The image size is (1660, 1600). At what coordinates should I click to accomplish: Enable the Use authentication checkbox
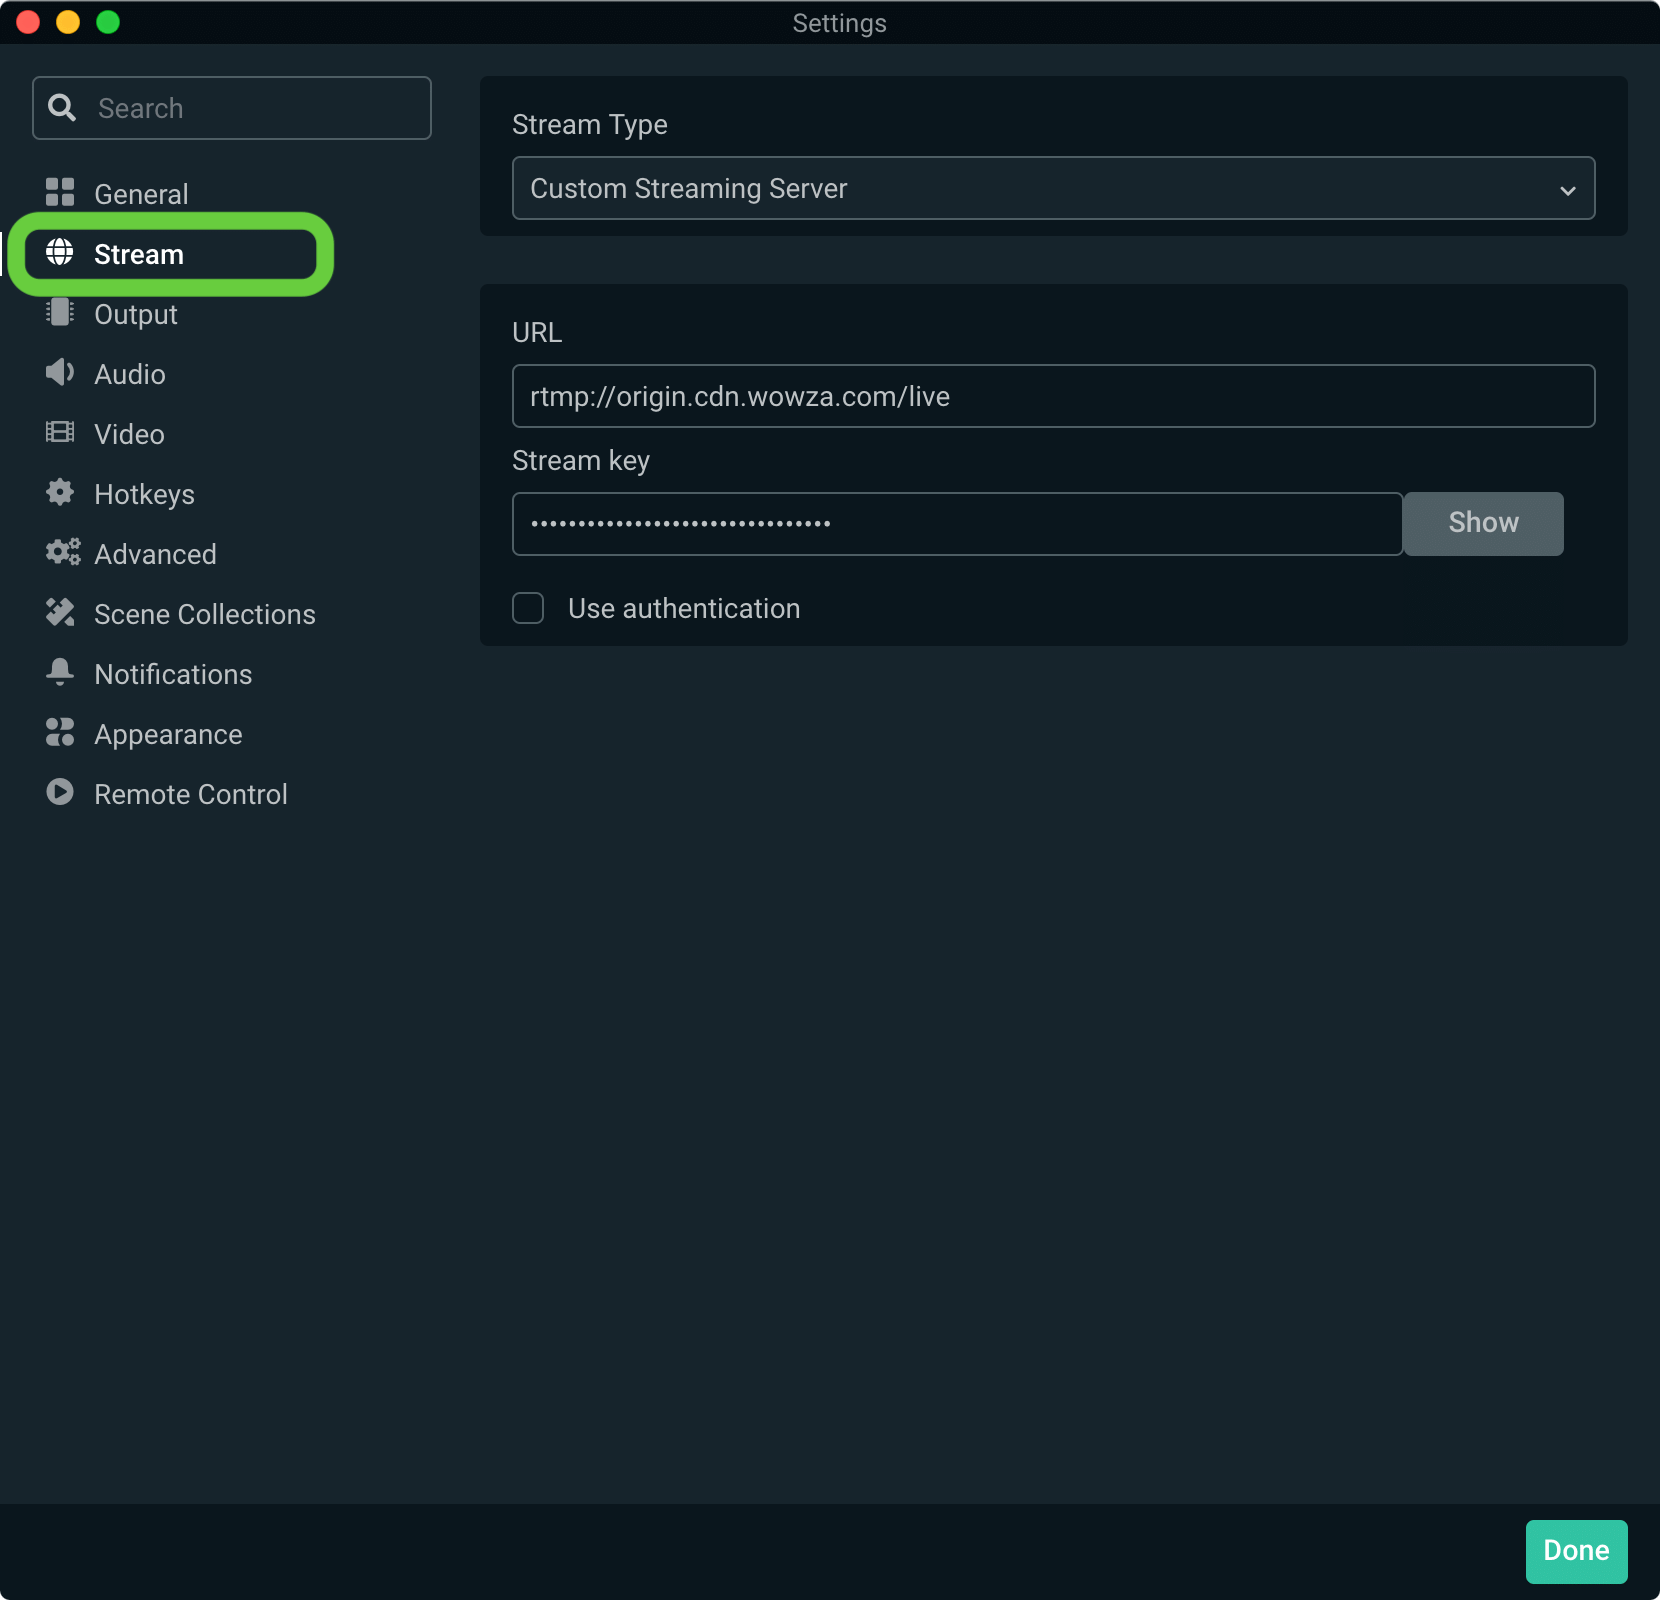(x=528, y=608)
